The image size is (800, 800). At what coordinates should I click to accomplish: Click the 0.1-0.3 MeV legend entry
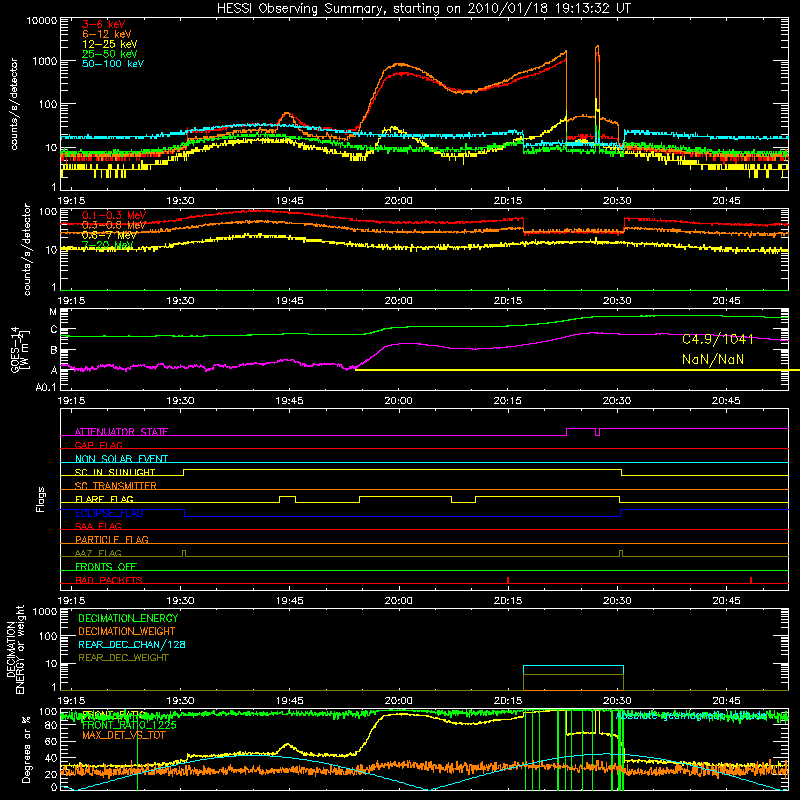point(114,215)
